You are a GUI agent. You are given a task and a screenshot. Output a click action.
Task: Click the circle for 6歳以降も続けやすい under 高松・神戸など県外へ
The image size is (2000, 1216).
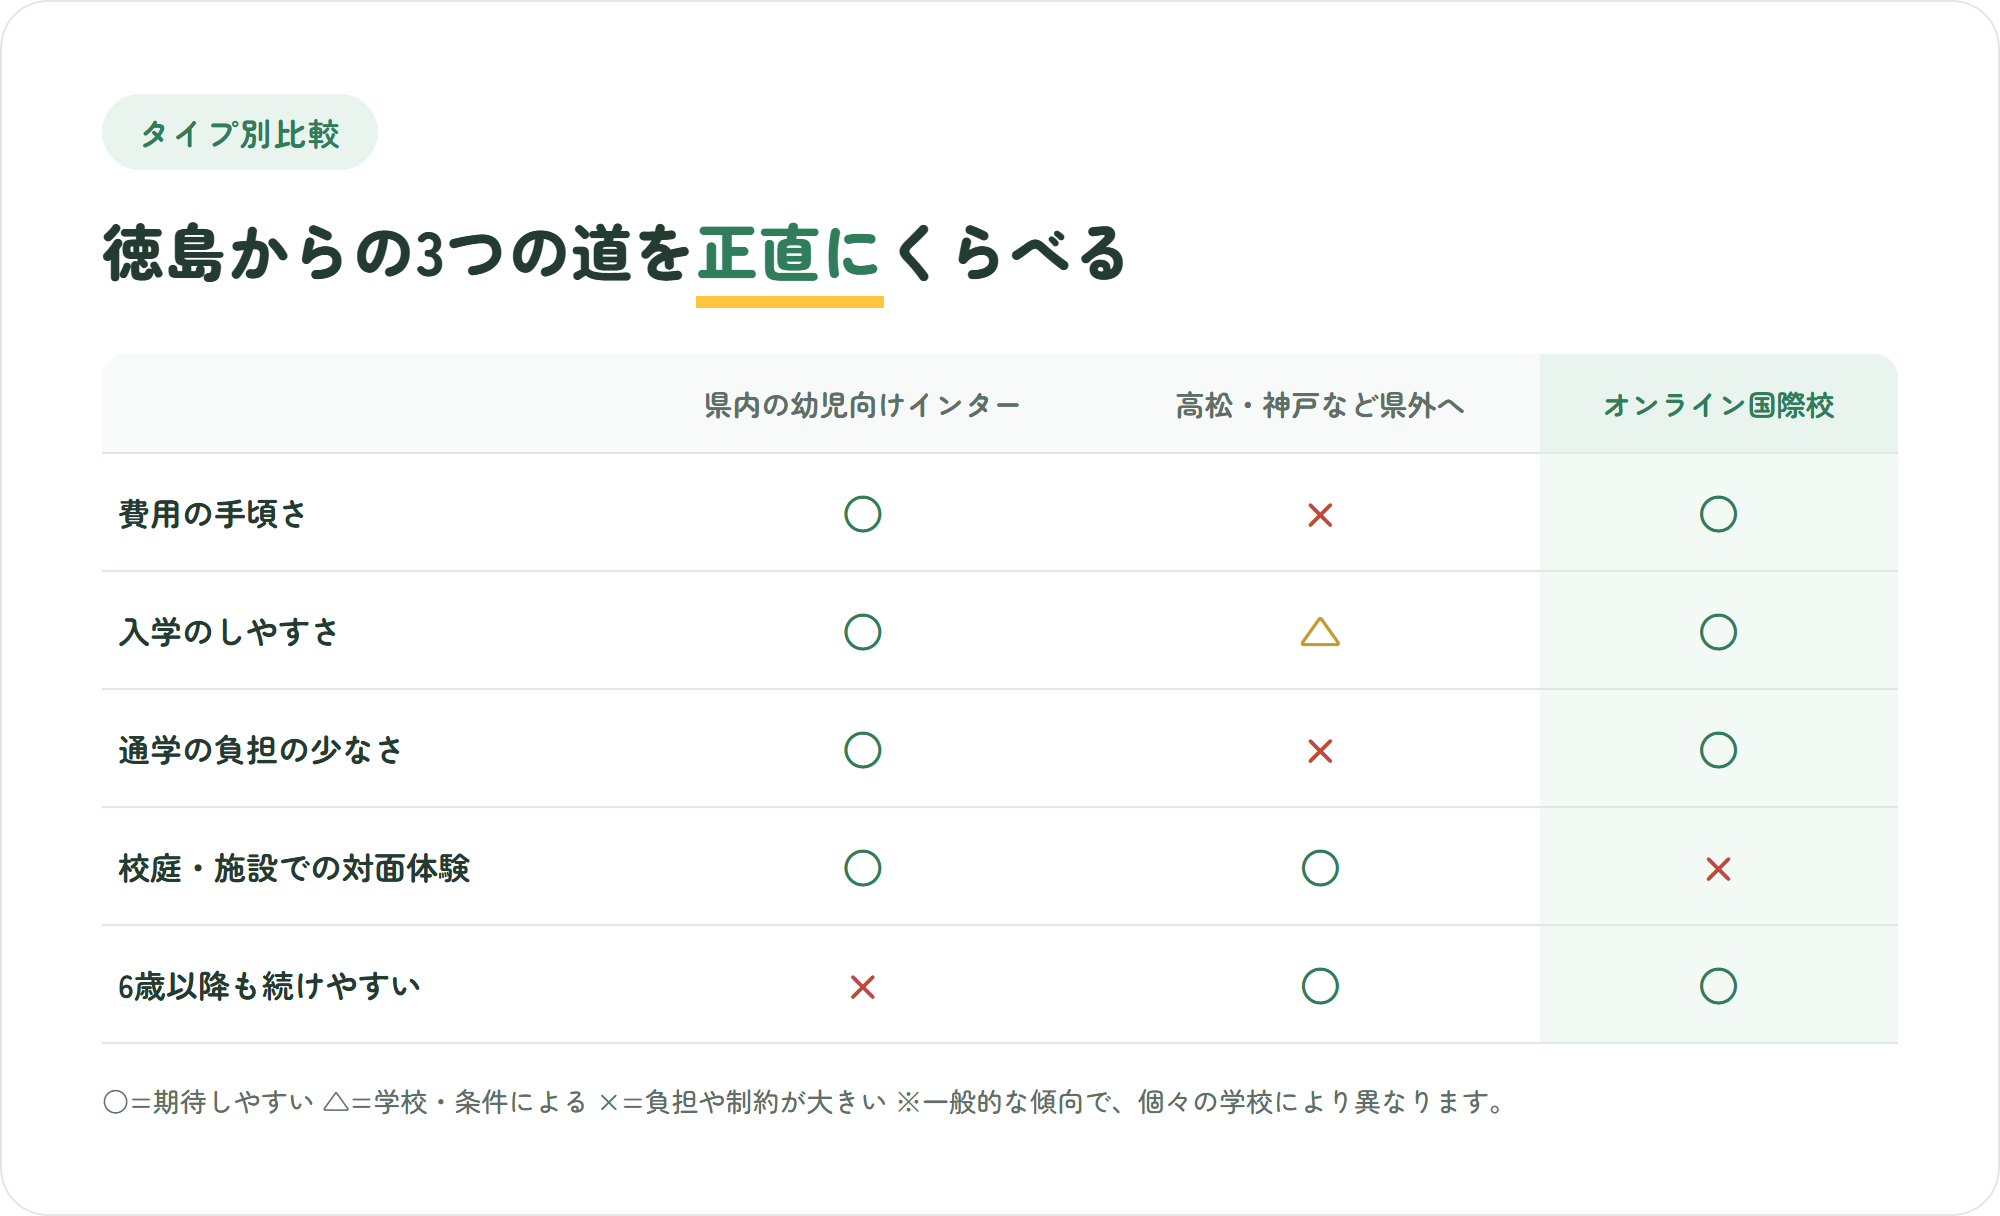point(1320,986)
